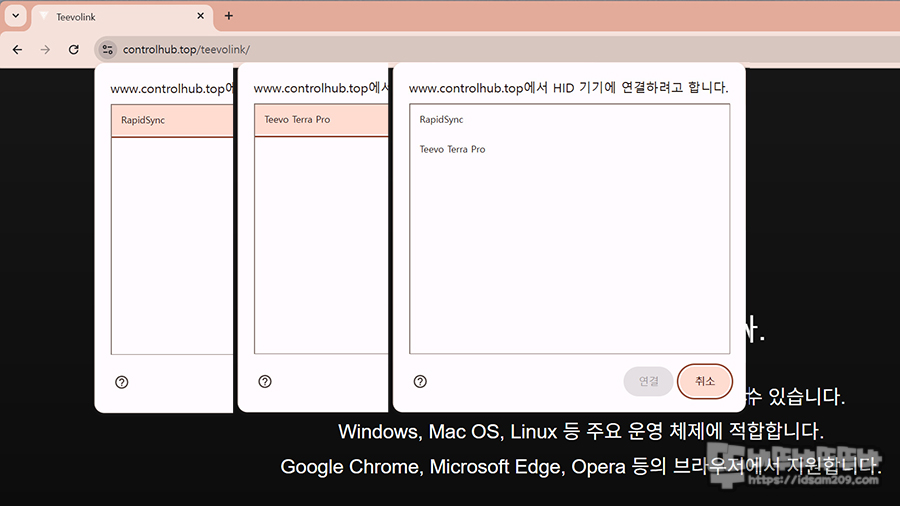900x506 pixels.
Task: Choose Teevo Terra Pro in right HID dialog
Action: 569,149
